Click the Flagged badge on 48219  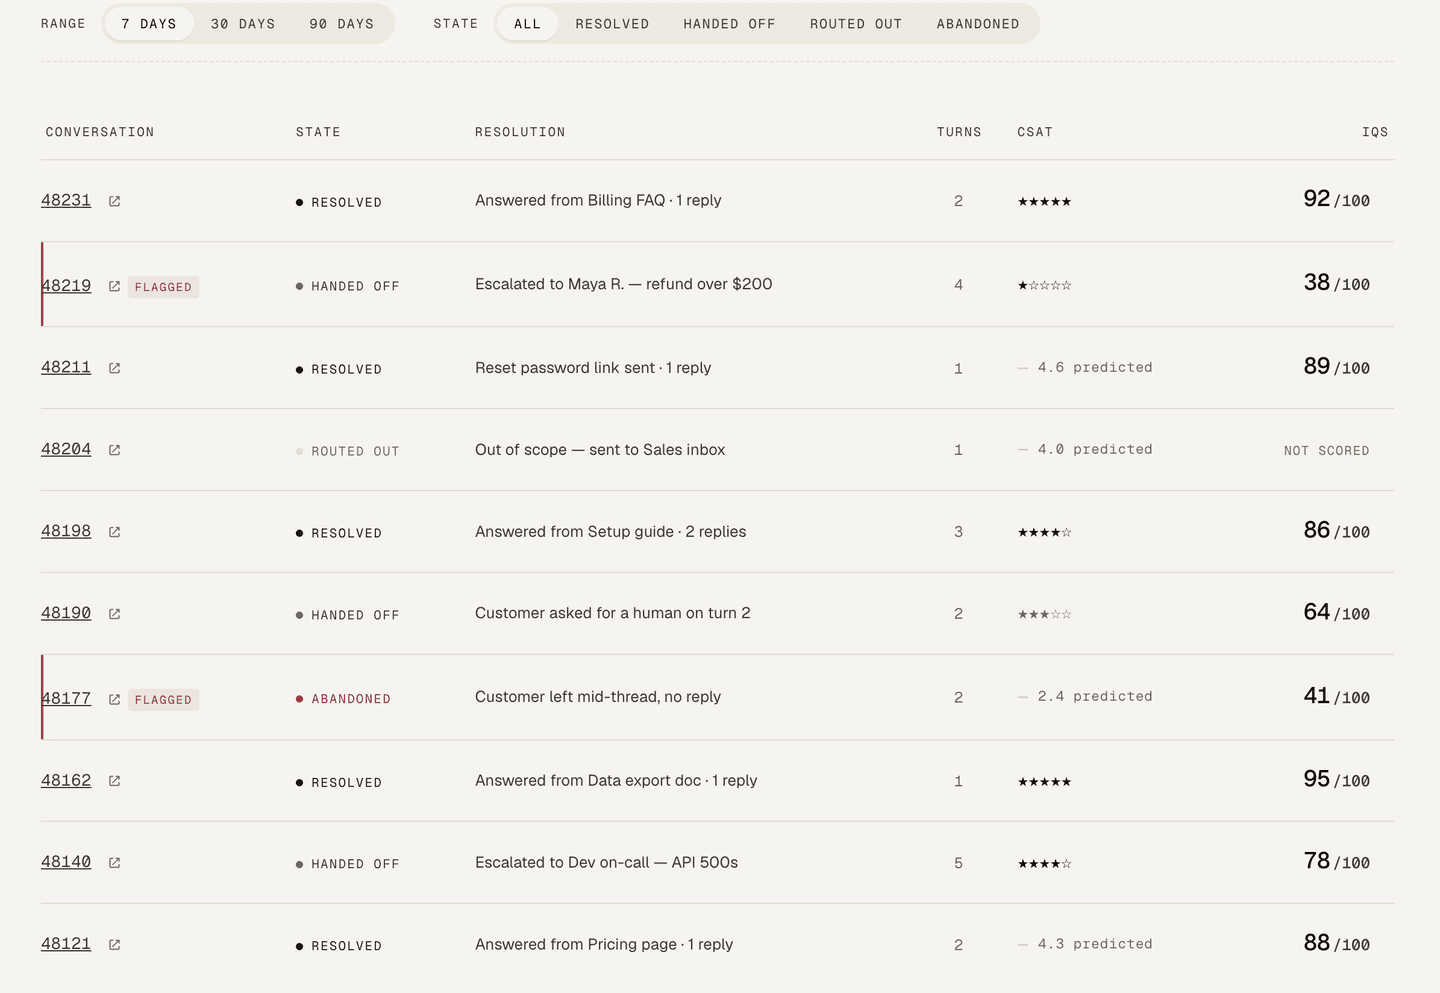tap(163, 287)
